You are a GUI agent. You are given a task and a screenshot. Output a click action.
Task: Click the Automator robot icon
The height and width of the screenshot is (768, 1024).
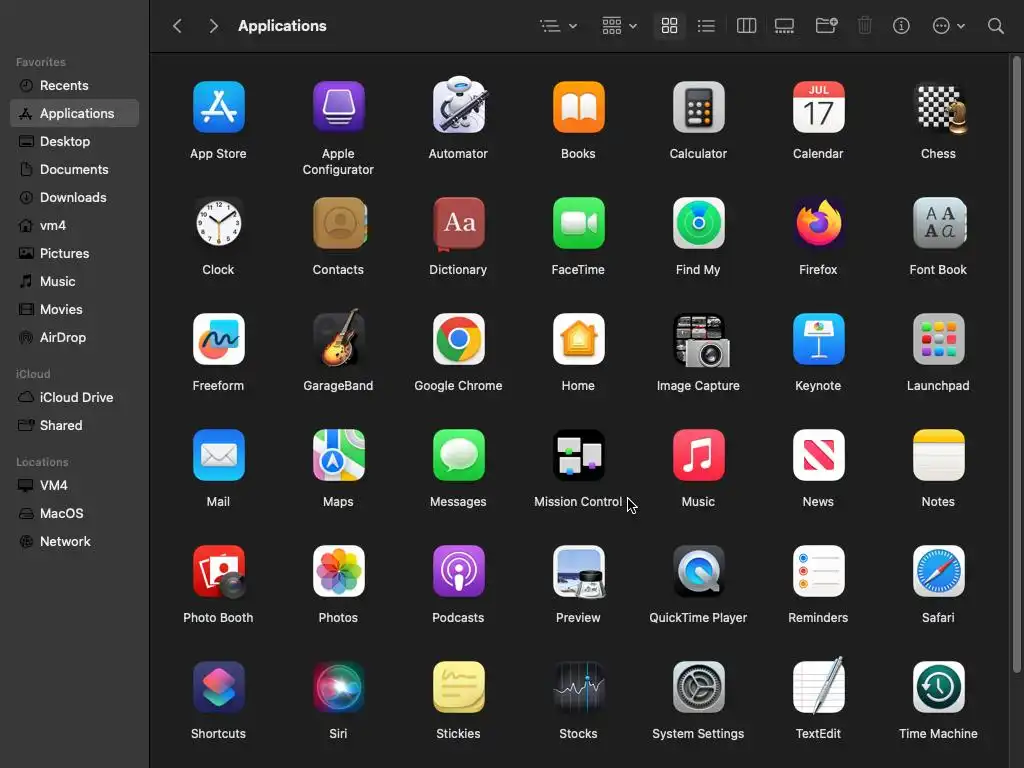[458, 106]
